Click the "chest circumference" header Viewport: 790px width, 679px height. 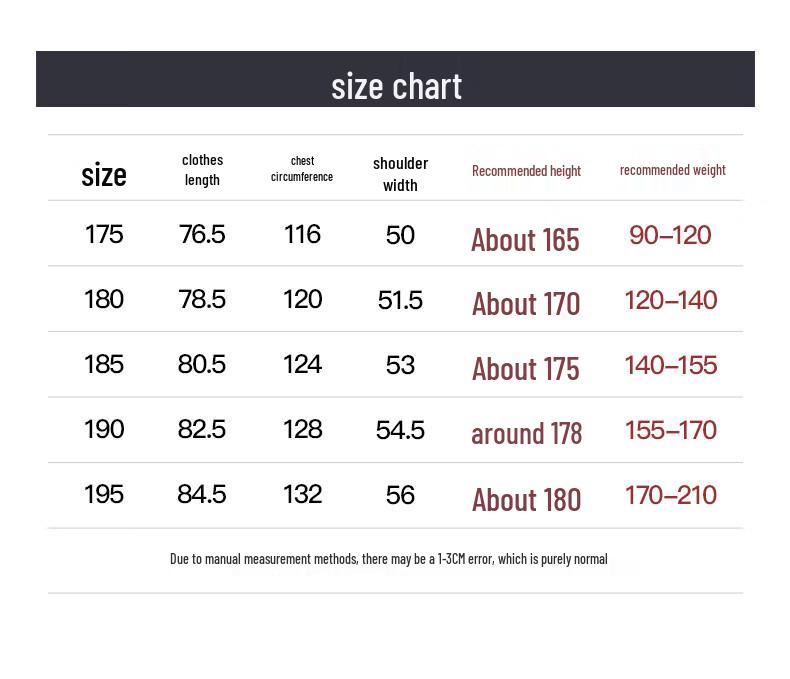302,169
